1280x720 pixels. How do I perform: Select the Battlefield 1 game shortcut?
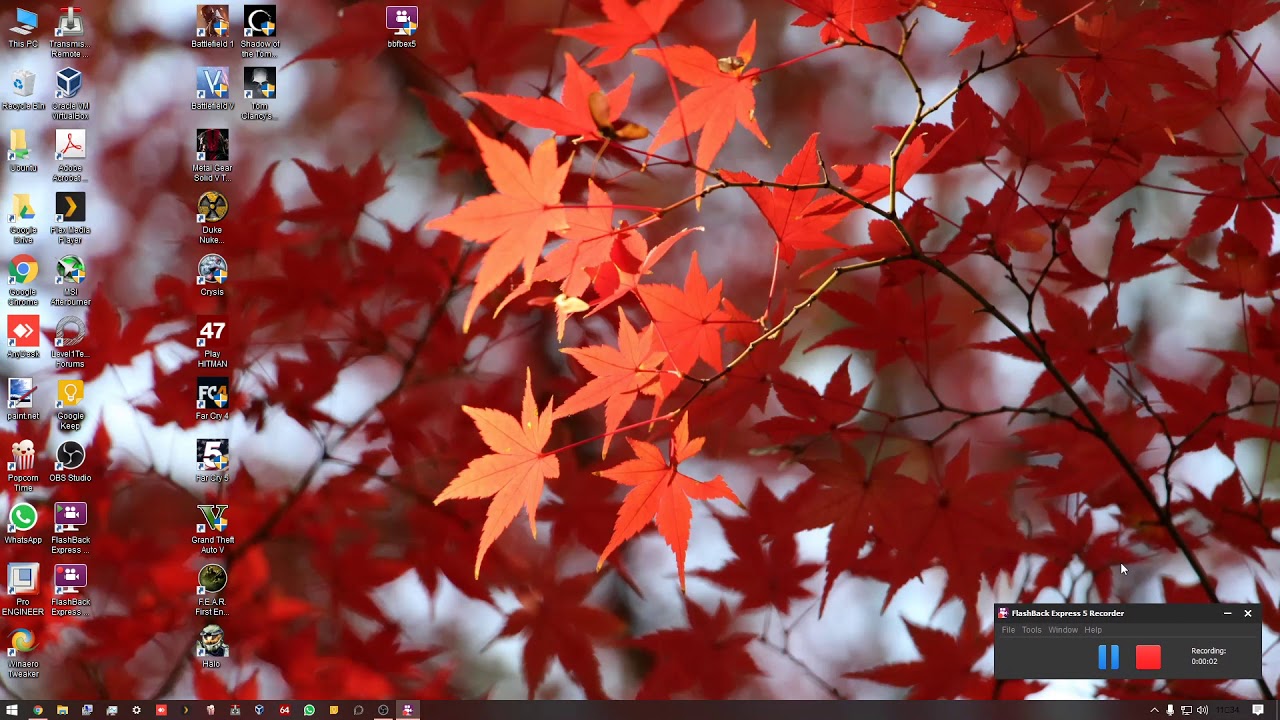tap(212, 27)
